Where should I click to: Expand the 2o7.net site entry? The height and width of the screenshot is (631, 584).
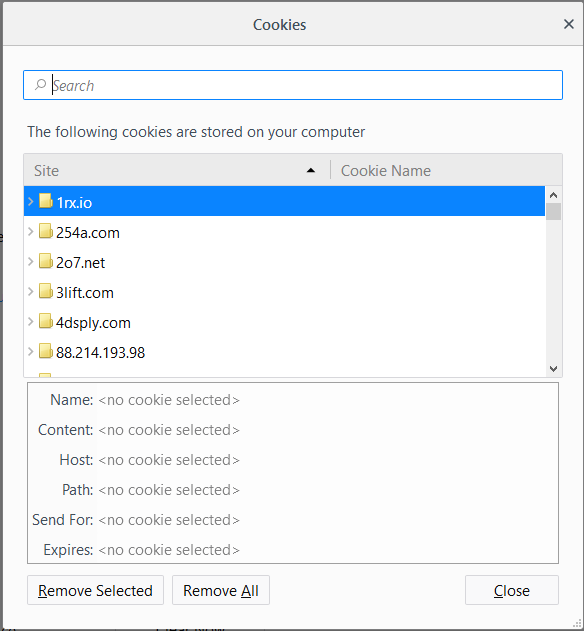coord(30,261)
